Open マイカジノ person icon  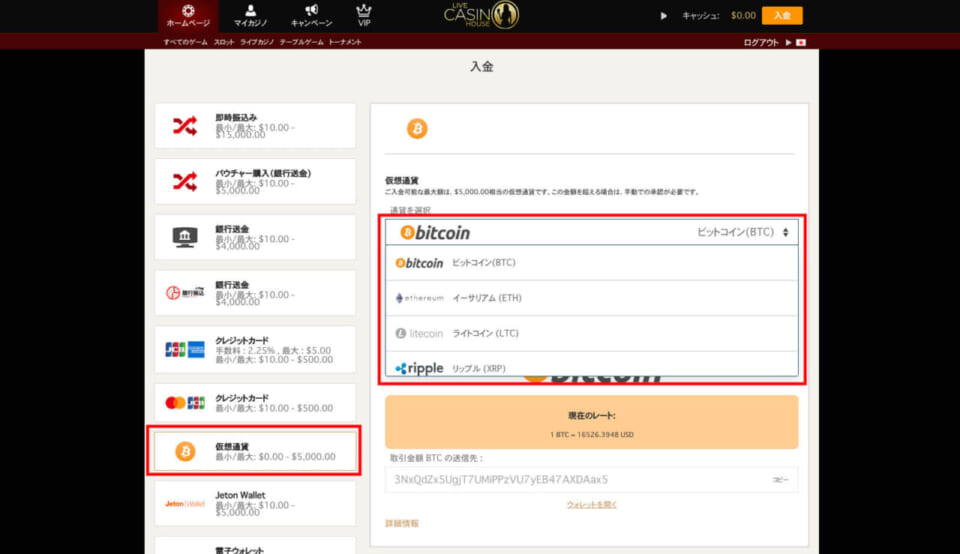tap(250, 16)
